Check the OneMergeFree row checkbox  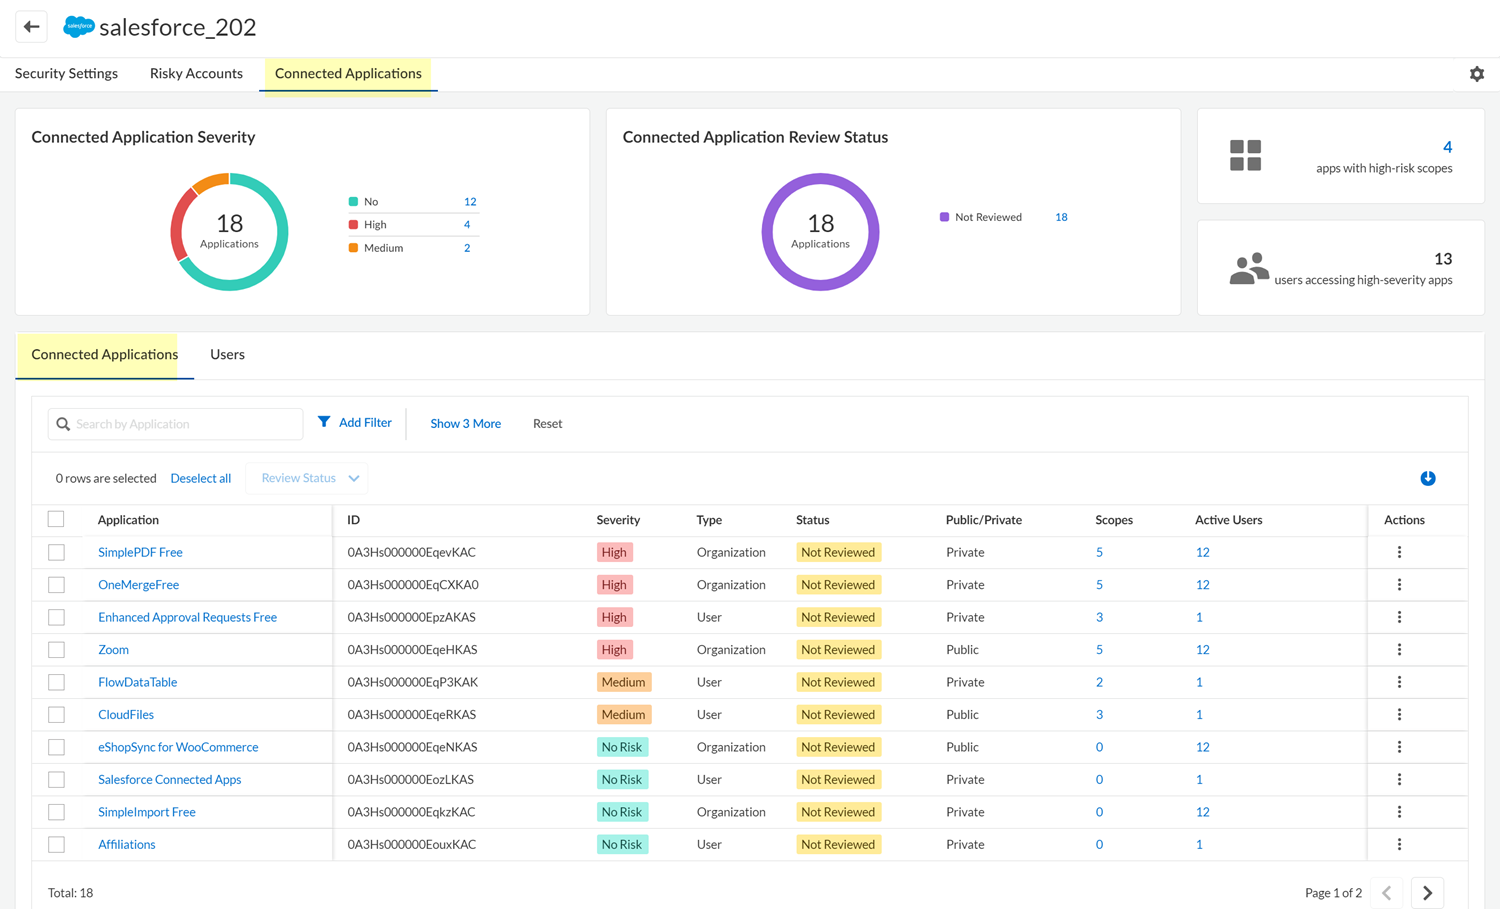(x=56, y=585)
